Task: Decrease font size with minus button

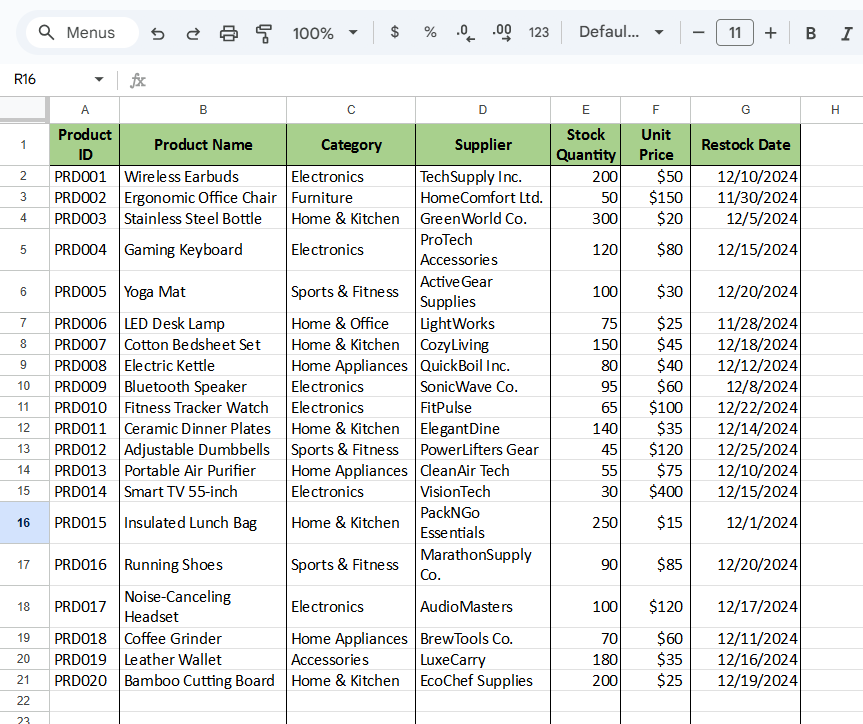Action: [698, 33]
